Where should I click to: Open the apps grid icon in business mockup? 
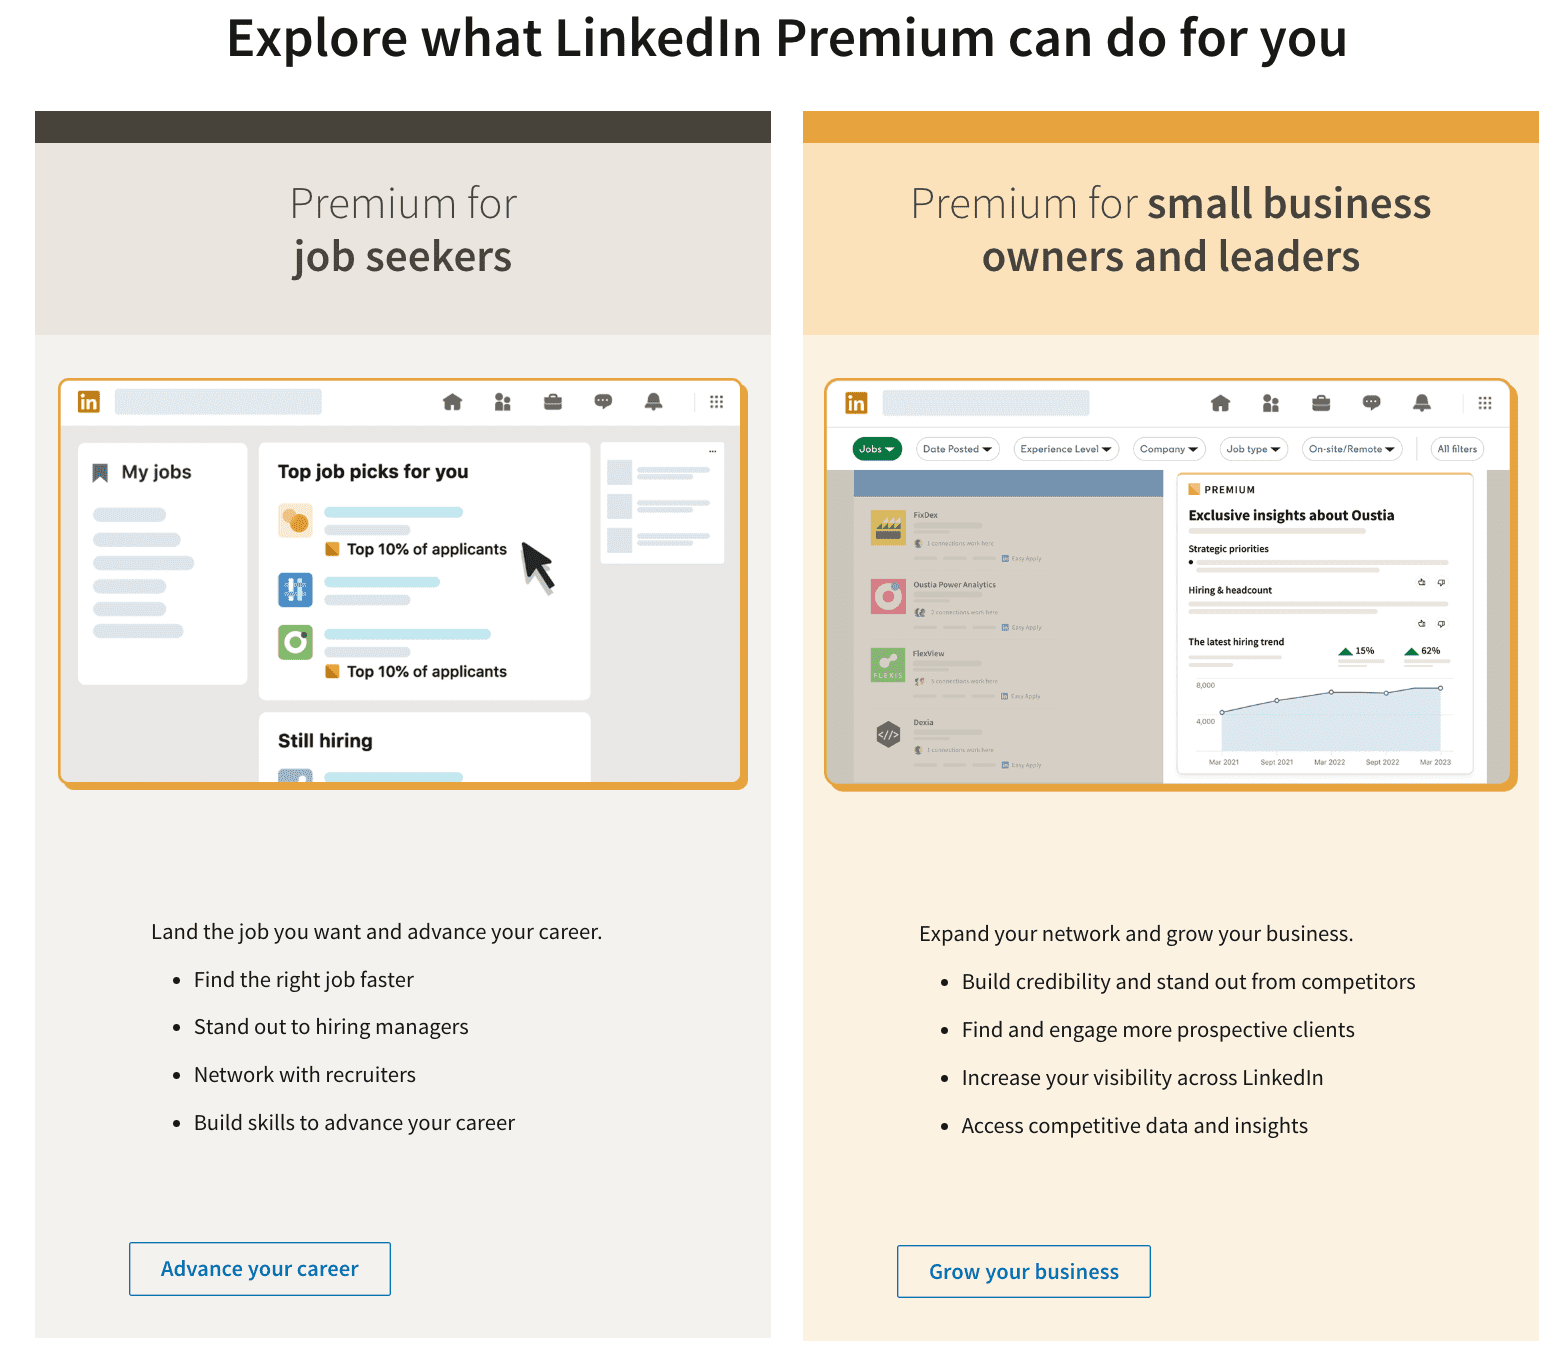1486,402
